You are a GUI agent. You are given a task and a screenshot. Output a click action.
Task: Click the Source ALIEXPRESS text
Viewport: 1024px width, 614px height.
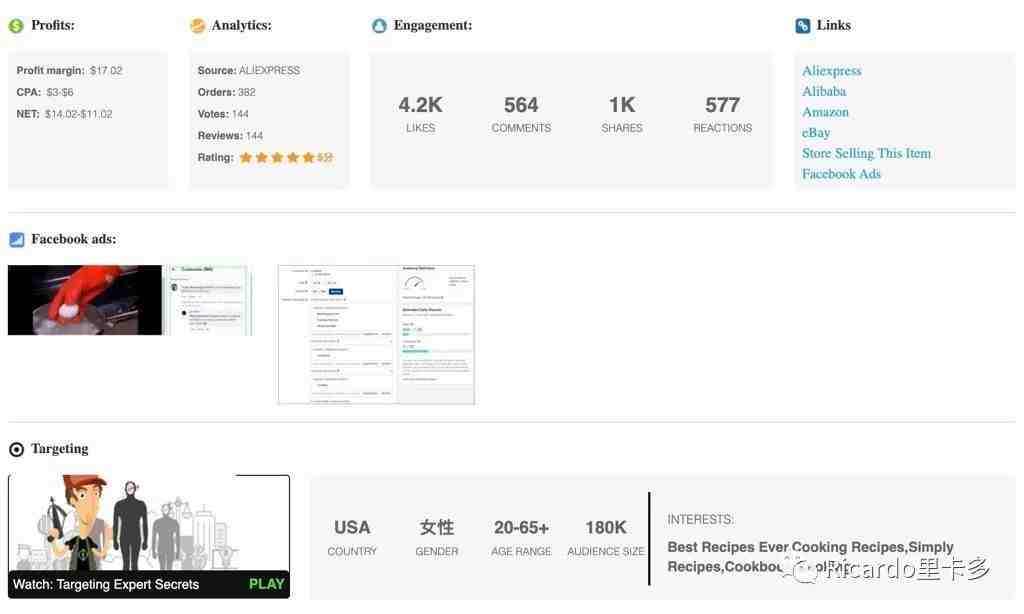click(249, 71)
